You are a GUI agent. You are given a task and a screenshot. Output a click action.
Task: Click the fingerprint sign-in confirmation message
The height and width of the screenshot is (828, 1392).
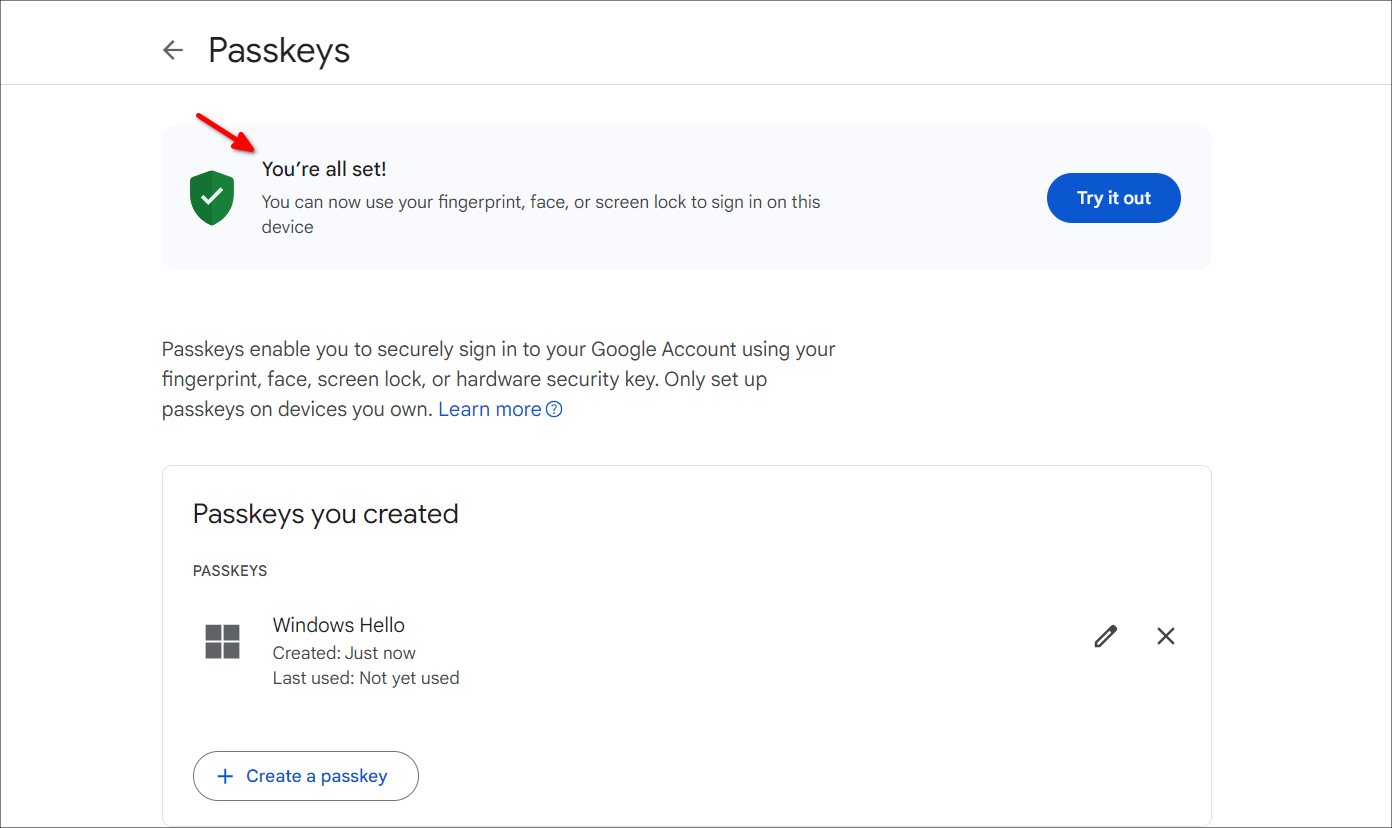coord(541,214)
